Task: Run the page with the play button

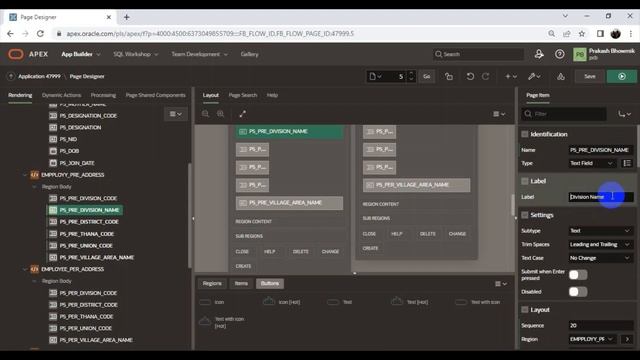Action: coord(622,76)
